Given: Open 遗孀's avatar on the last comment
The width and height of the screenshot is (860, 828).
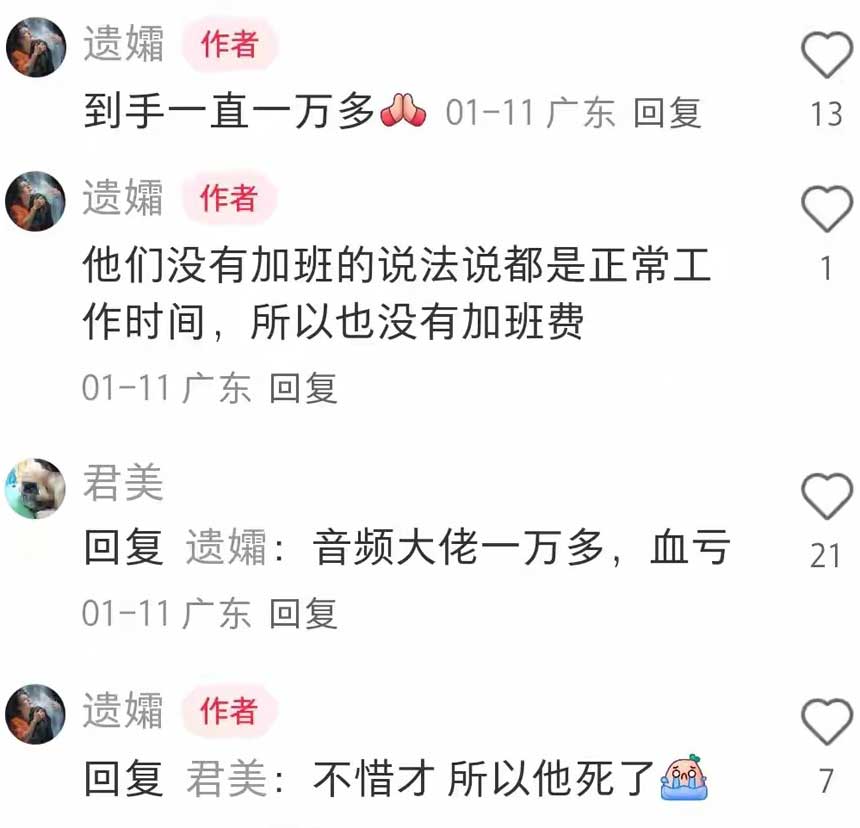Looking at the screenshot, I should [36, 714].
